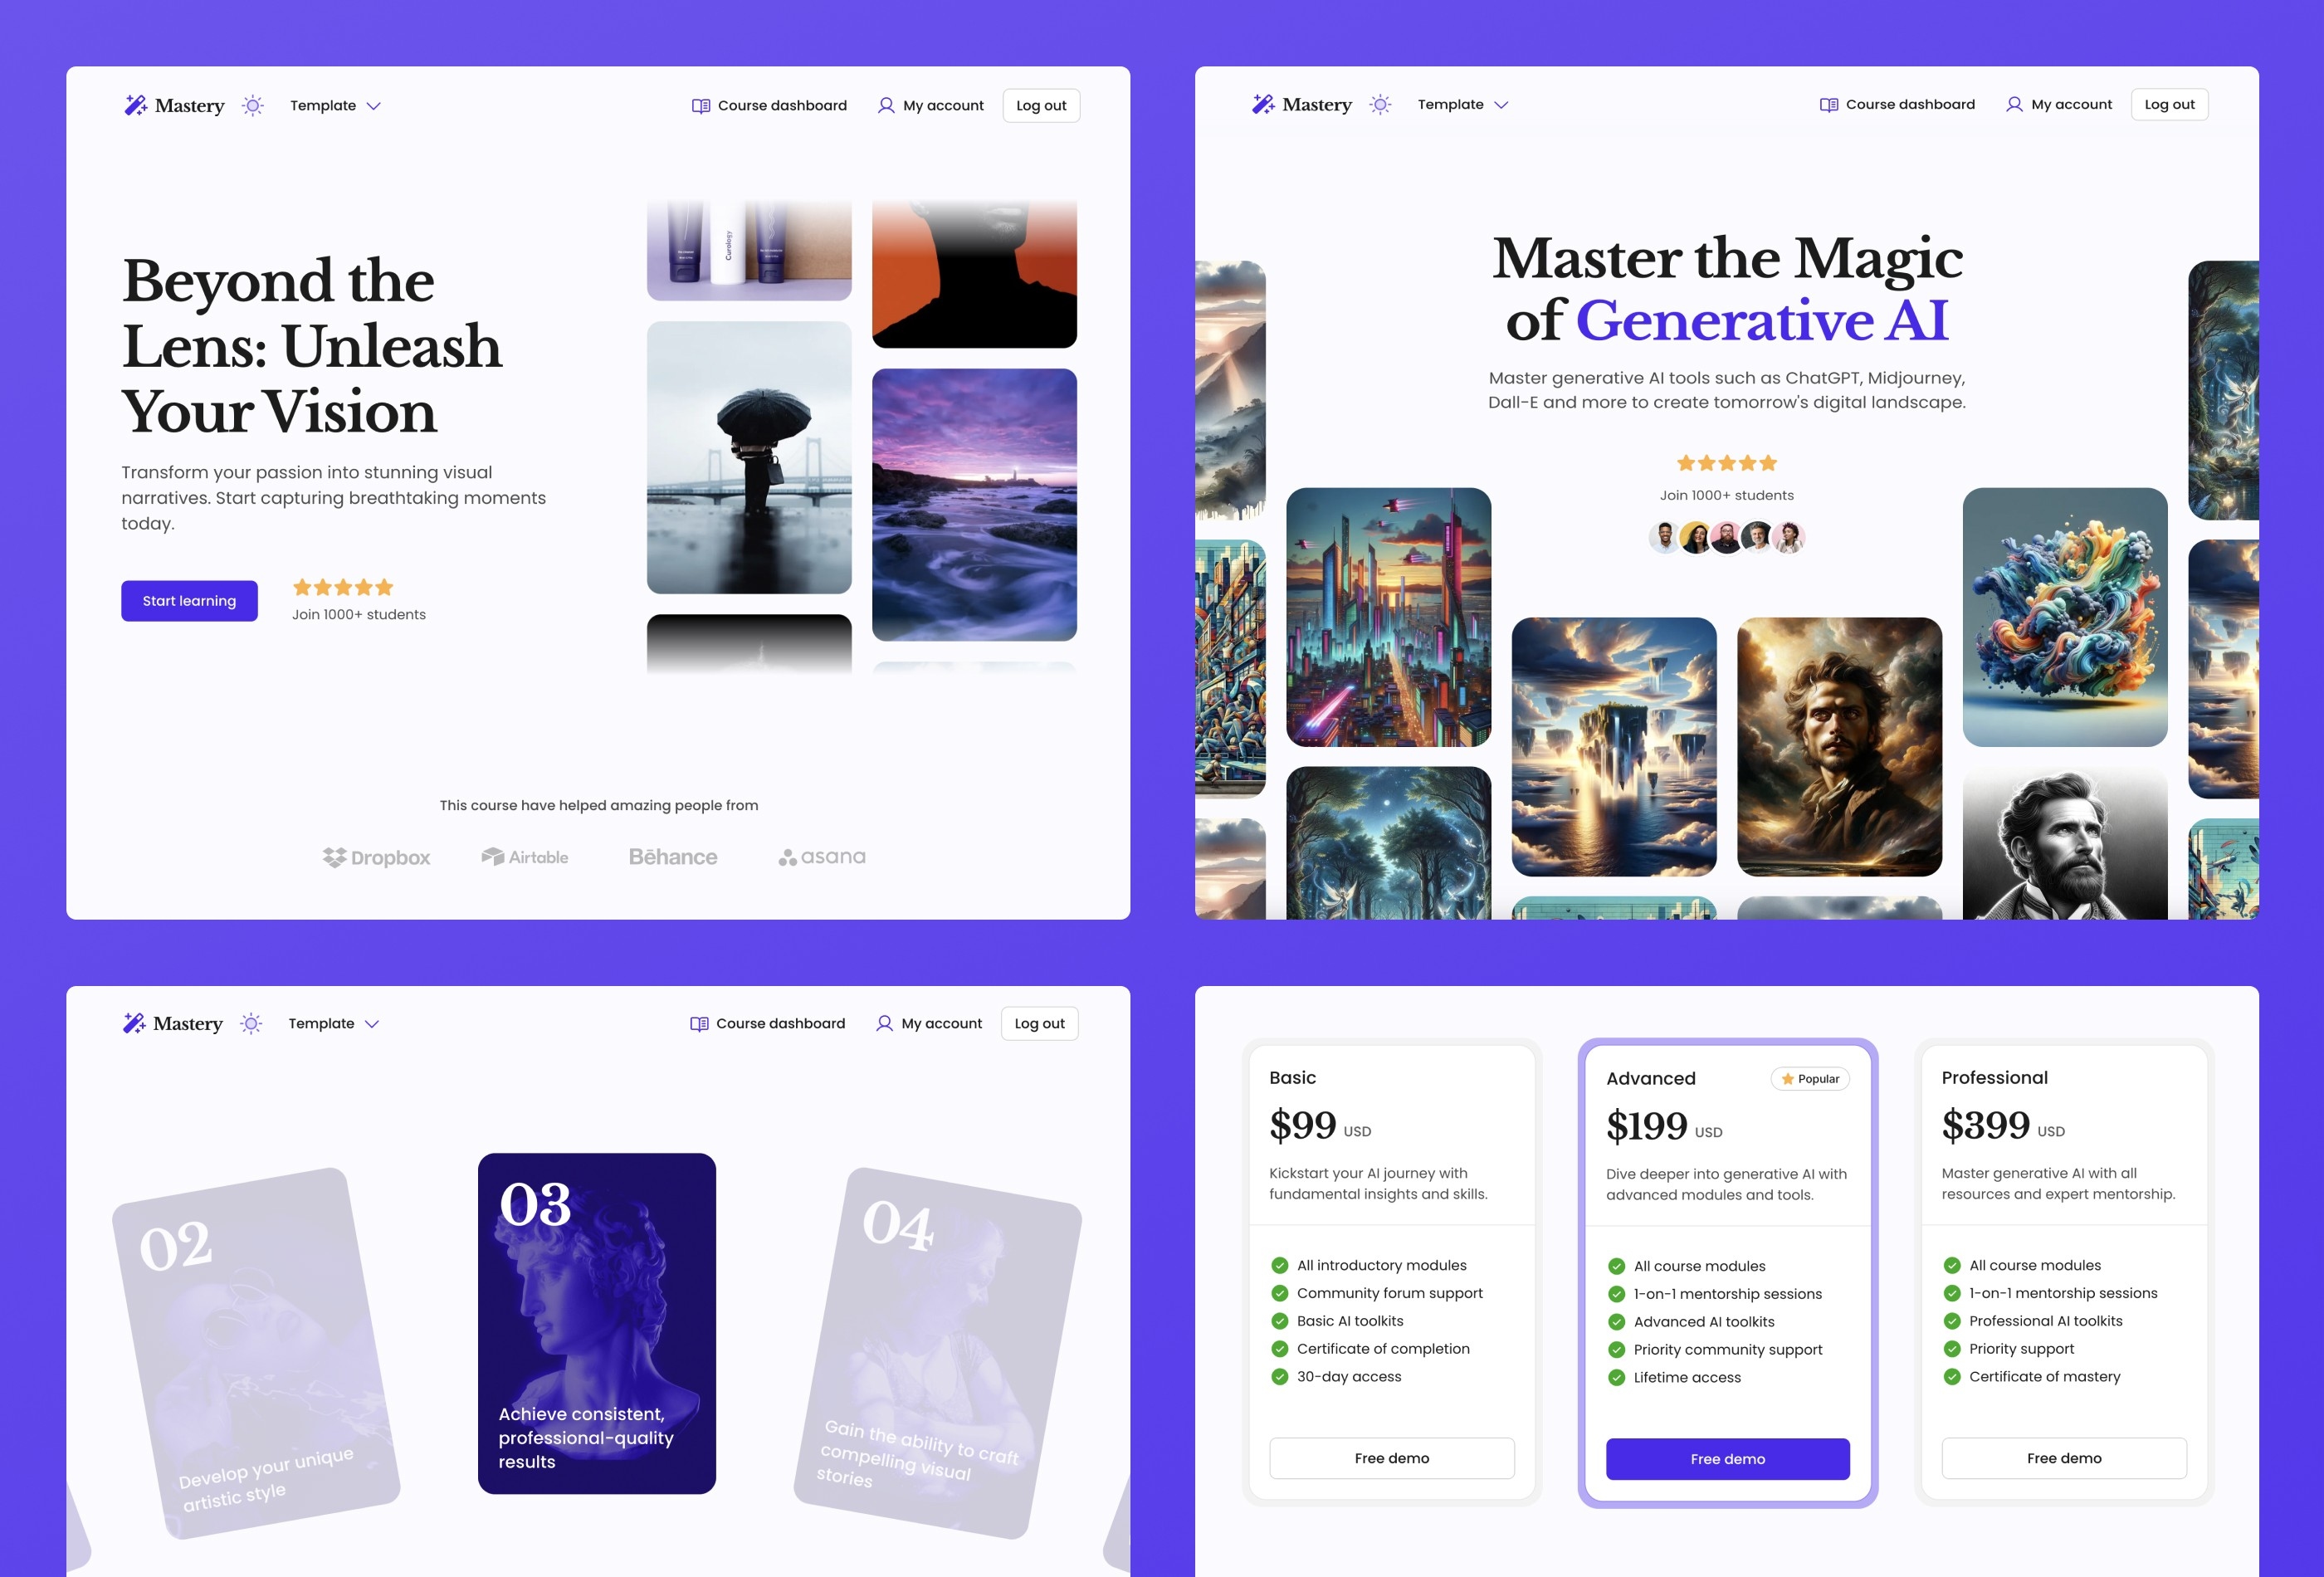Click the Course dashboard book icon top-right panel
Viewport: 2324px width, 1577px height.
(x=1826, y=104)
